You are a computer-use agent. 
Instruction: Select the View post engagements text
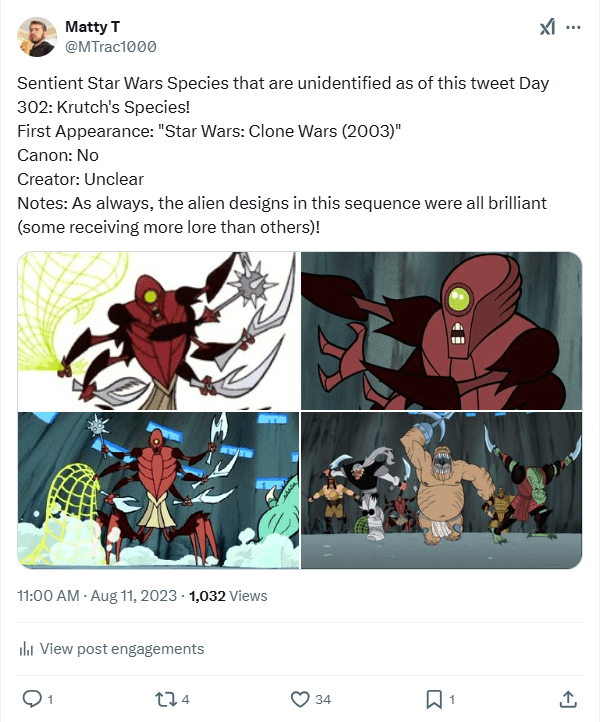(122, 649)
